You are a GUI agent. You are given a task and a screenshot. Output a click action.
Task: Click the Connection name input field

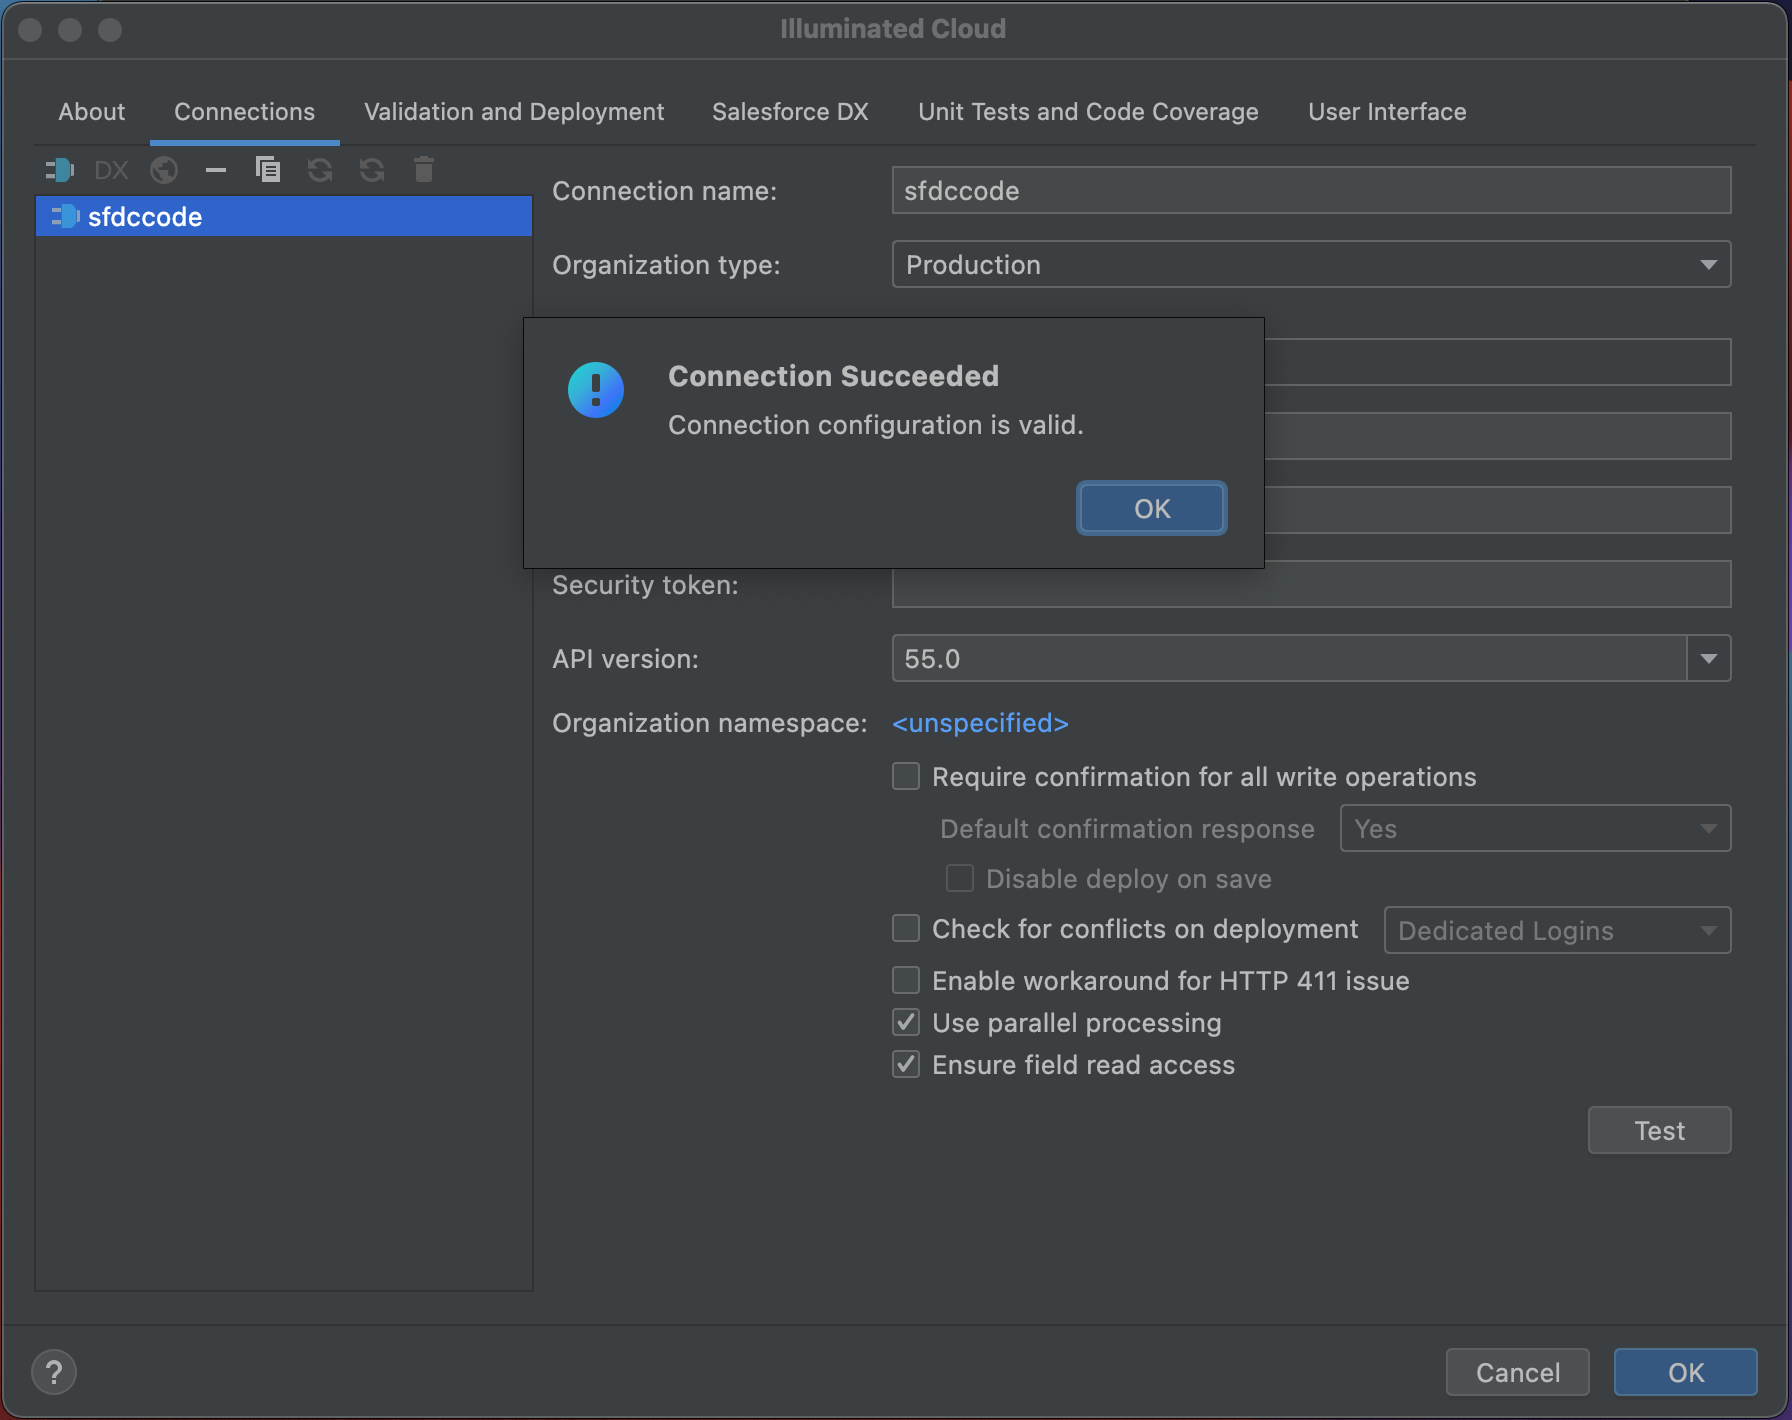pyautogui.click(x=1311, y=190)
